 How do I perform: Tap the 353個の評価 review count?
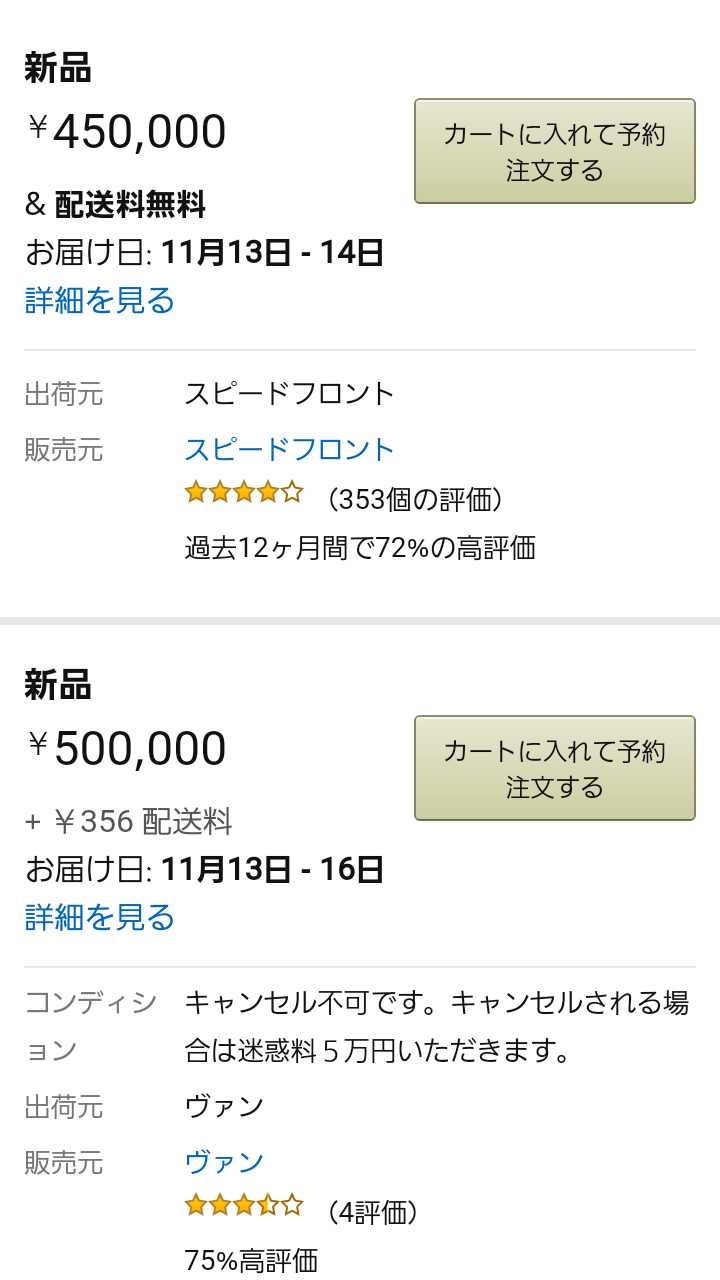point(414,499)
